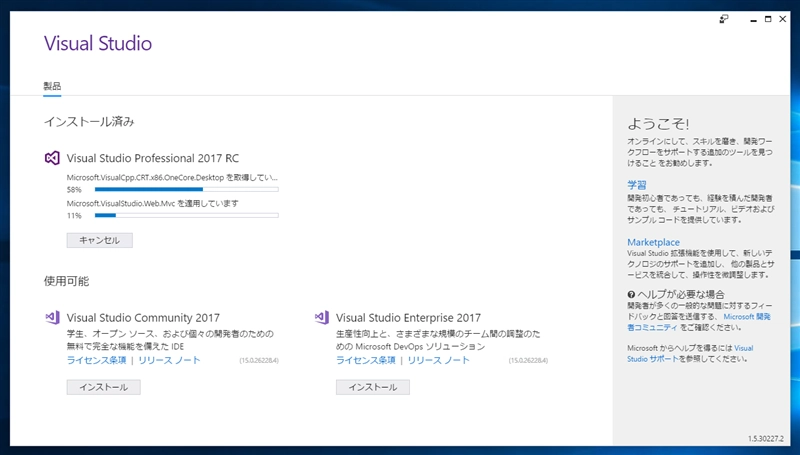The height and width of the screenshot is (455, 800).
Task: Click the Visual Studio Professional 2017 RC logo icon
Action: 52,158
